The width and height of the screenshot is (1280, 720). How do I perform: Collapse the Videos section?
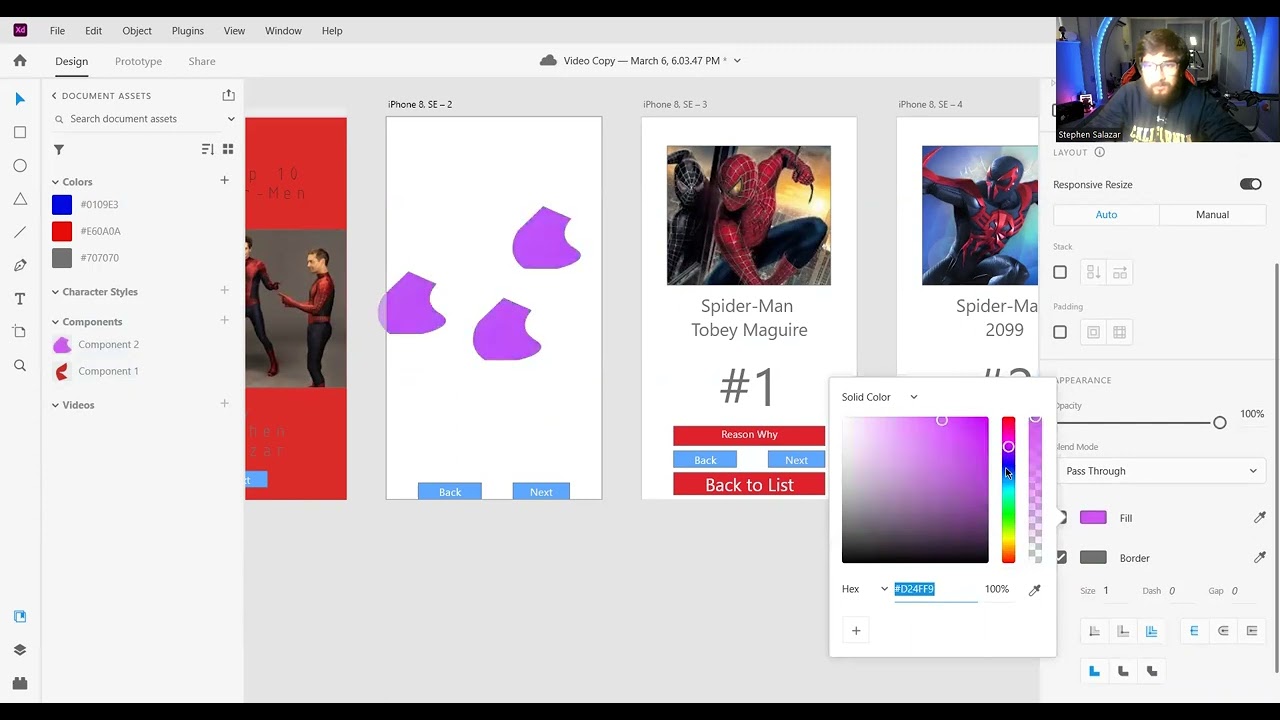[x=55, y=405]
